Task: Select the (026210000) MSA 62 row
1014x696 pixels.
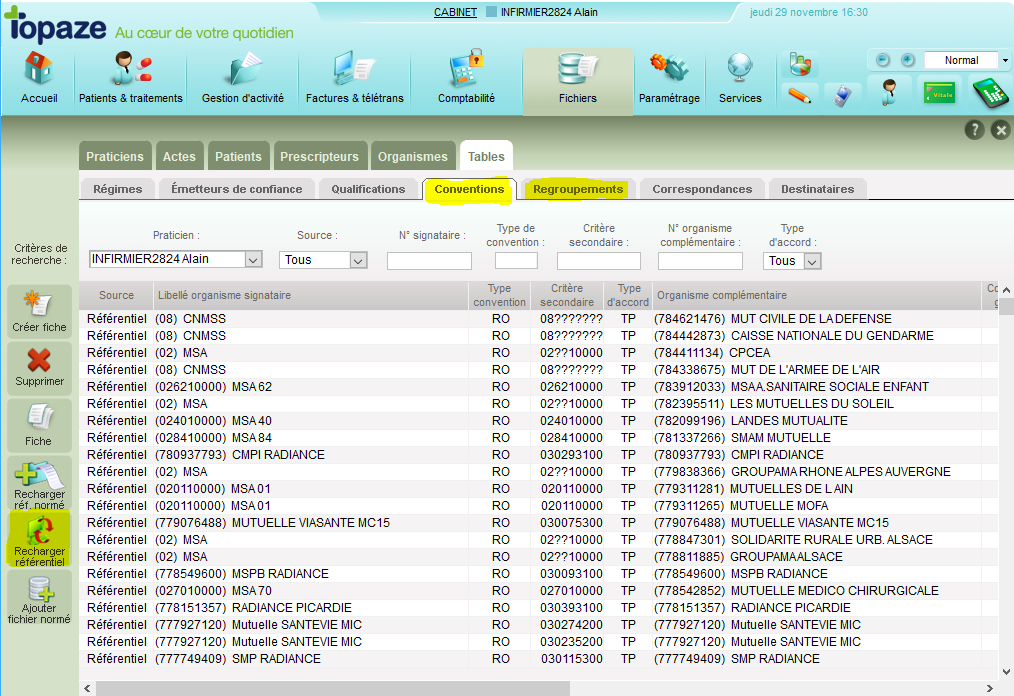Action: [539, 387]
